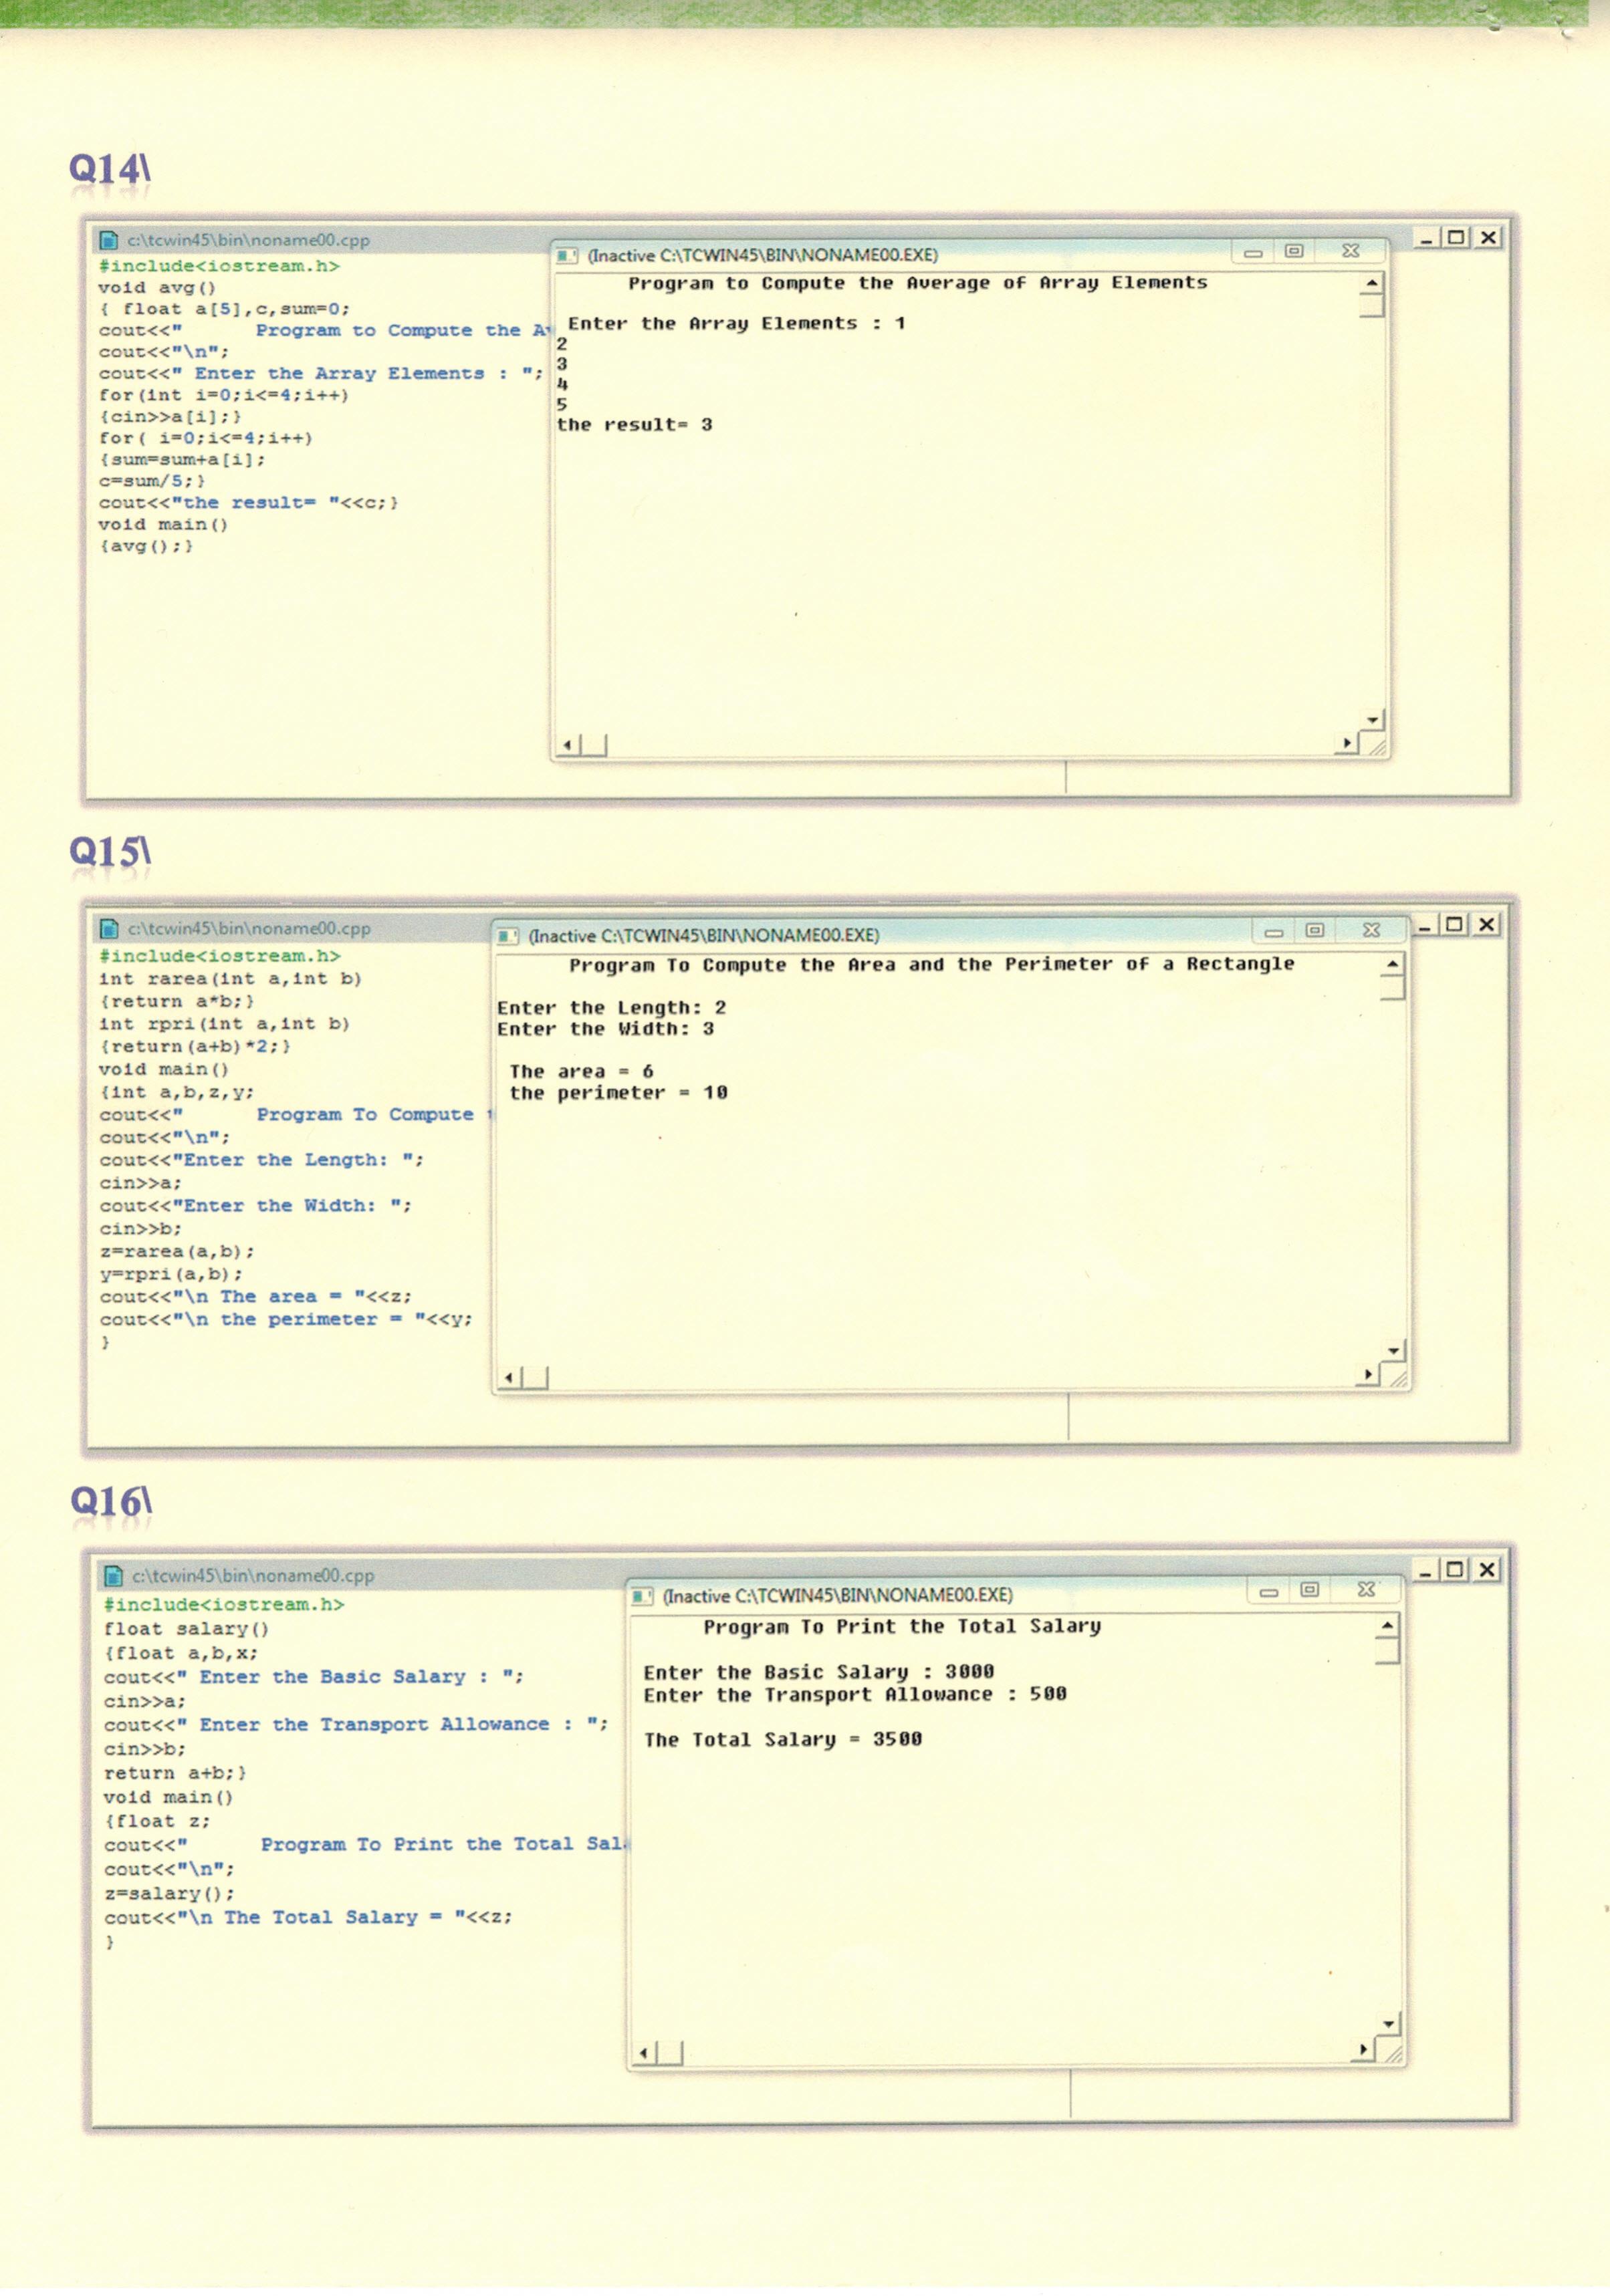This screenshot has height=2296, width=1610.
Task: Click the line "c=sum/5;}"
Action: (x=152, y=481)
